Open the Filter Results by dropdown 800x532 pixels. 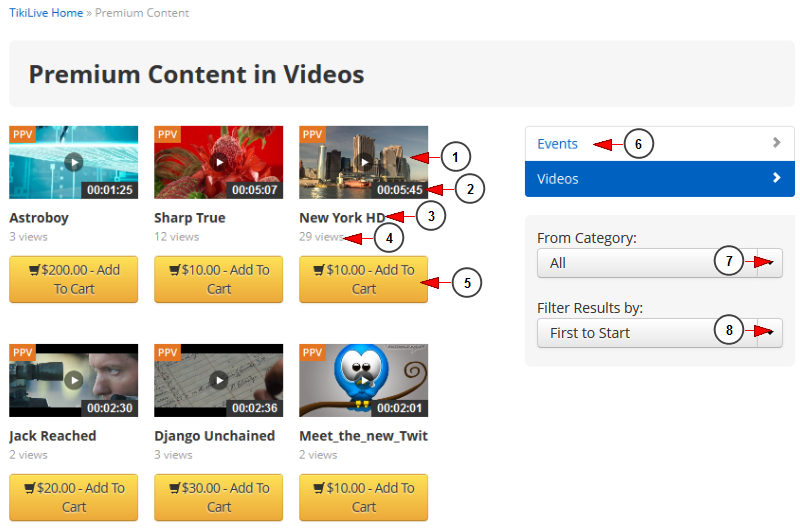(660, 333)
